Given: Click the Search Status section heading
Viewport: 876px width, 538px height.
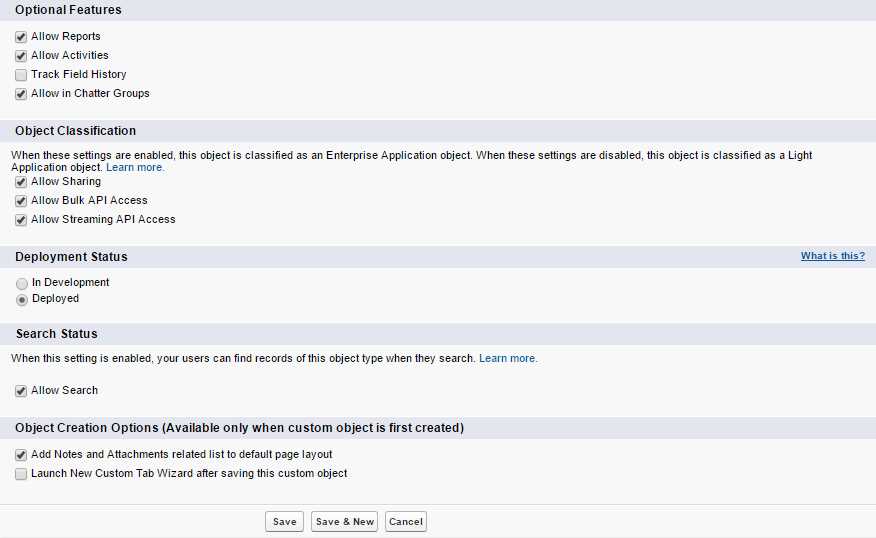Looking at the screenshot, I should tap(56, 334).
